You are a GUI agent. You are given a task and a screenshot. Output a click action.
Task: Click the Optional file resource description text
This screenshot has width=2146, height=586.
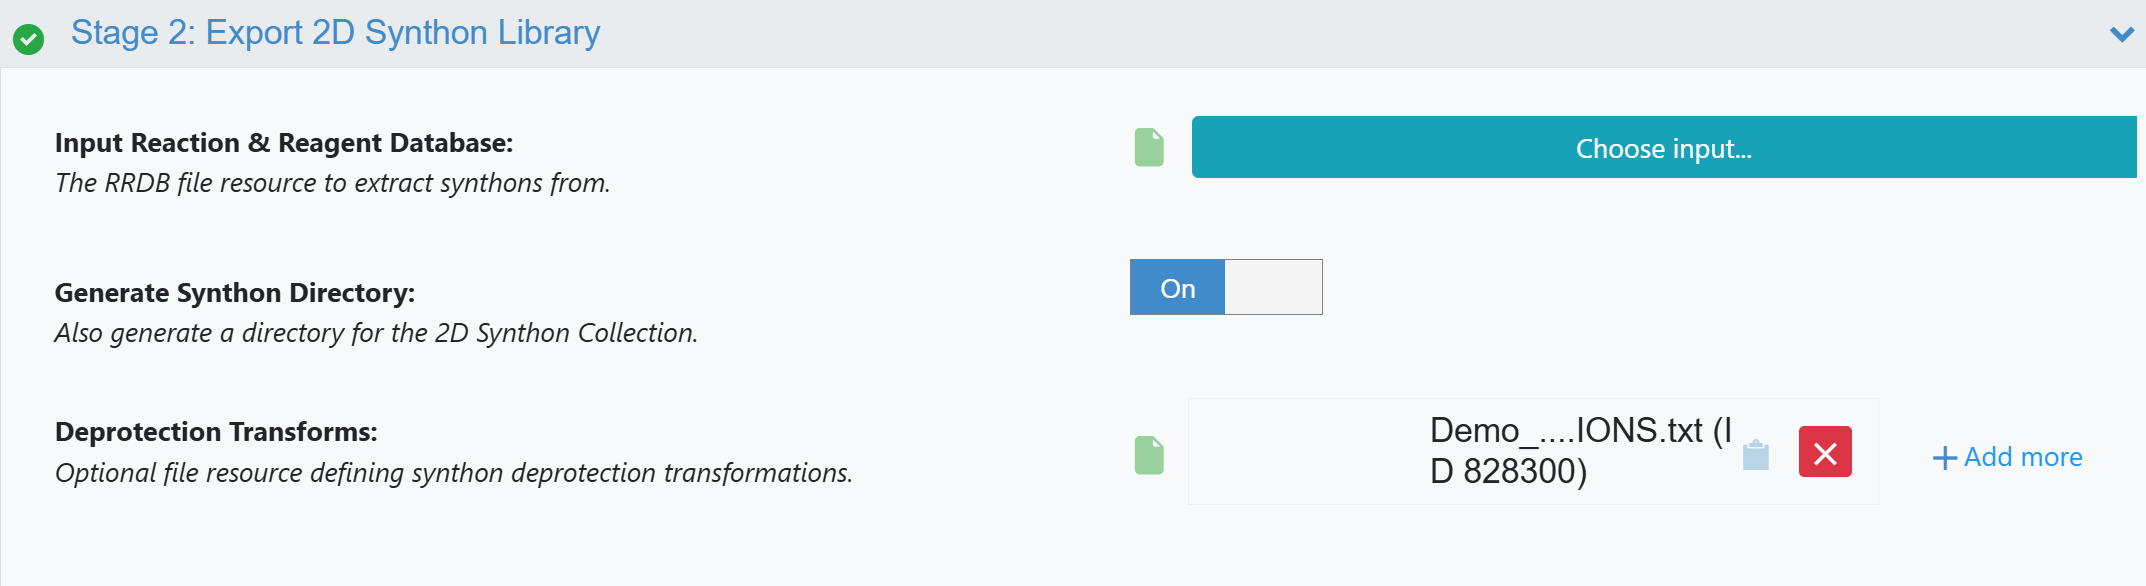453,473
